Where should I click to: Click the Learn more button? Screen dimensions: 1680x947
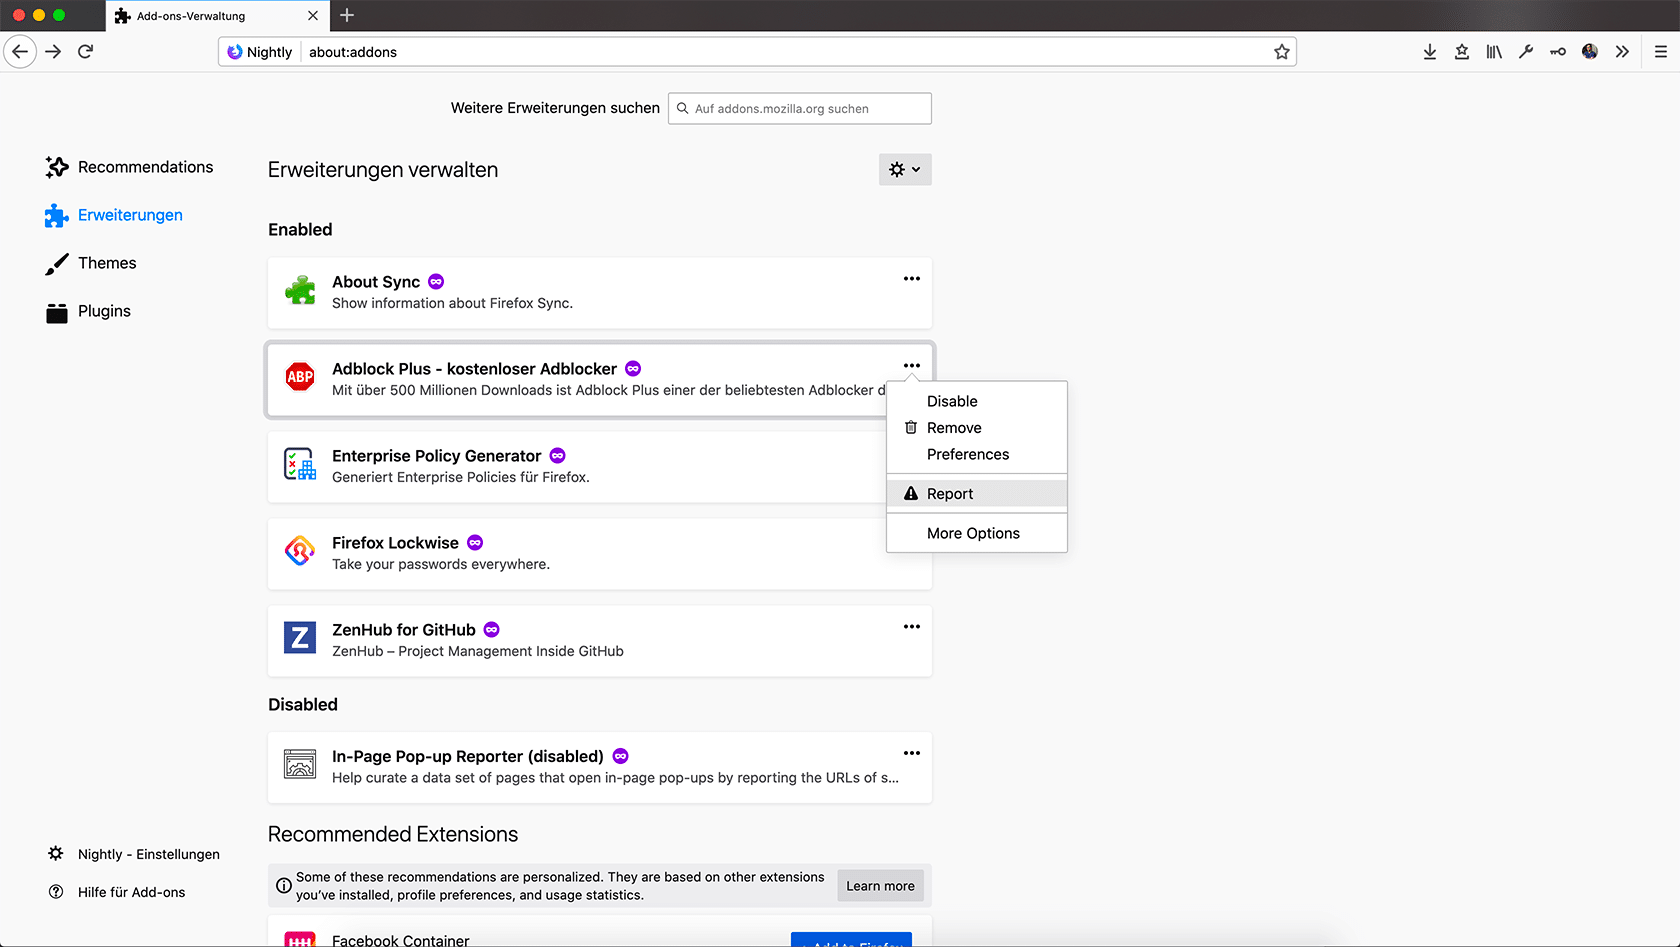(x=880, y=886)
